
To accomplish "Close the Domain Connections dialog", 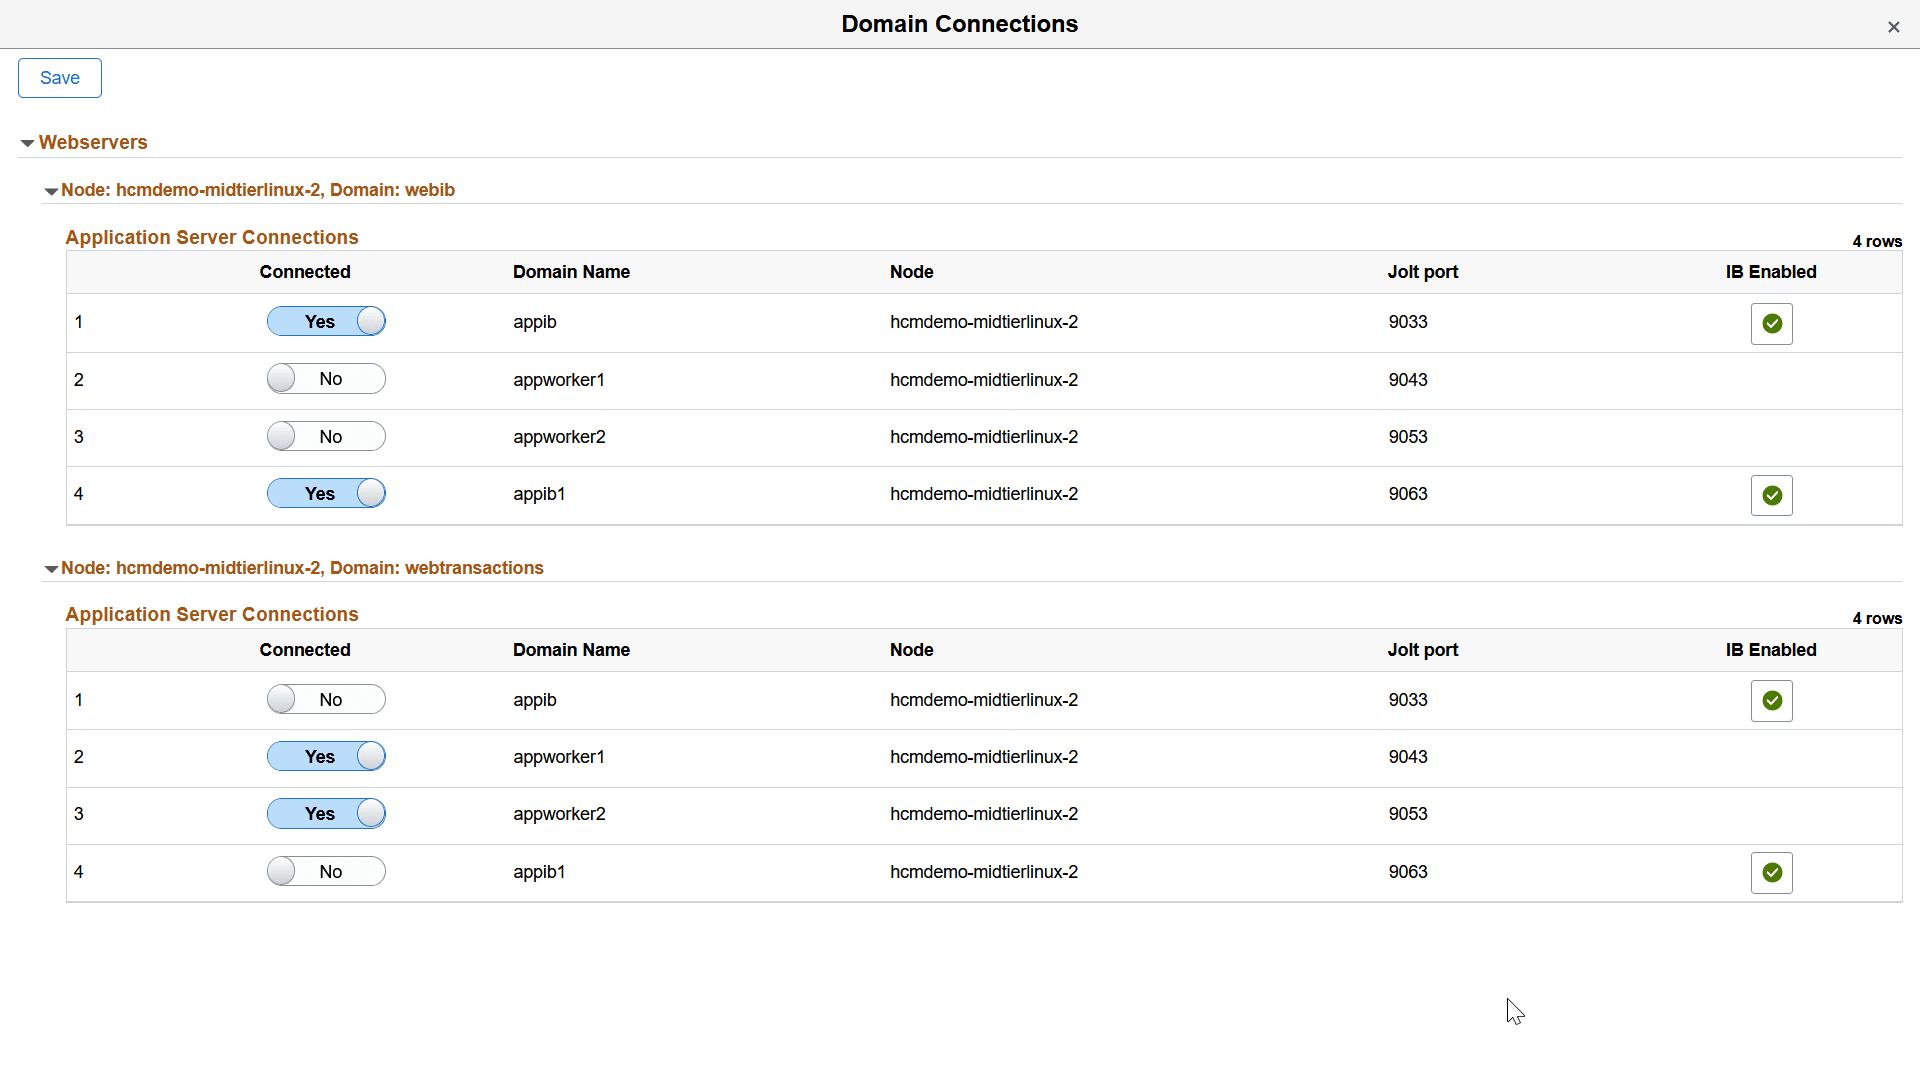I will (x=1894, y=27).
